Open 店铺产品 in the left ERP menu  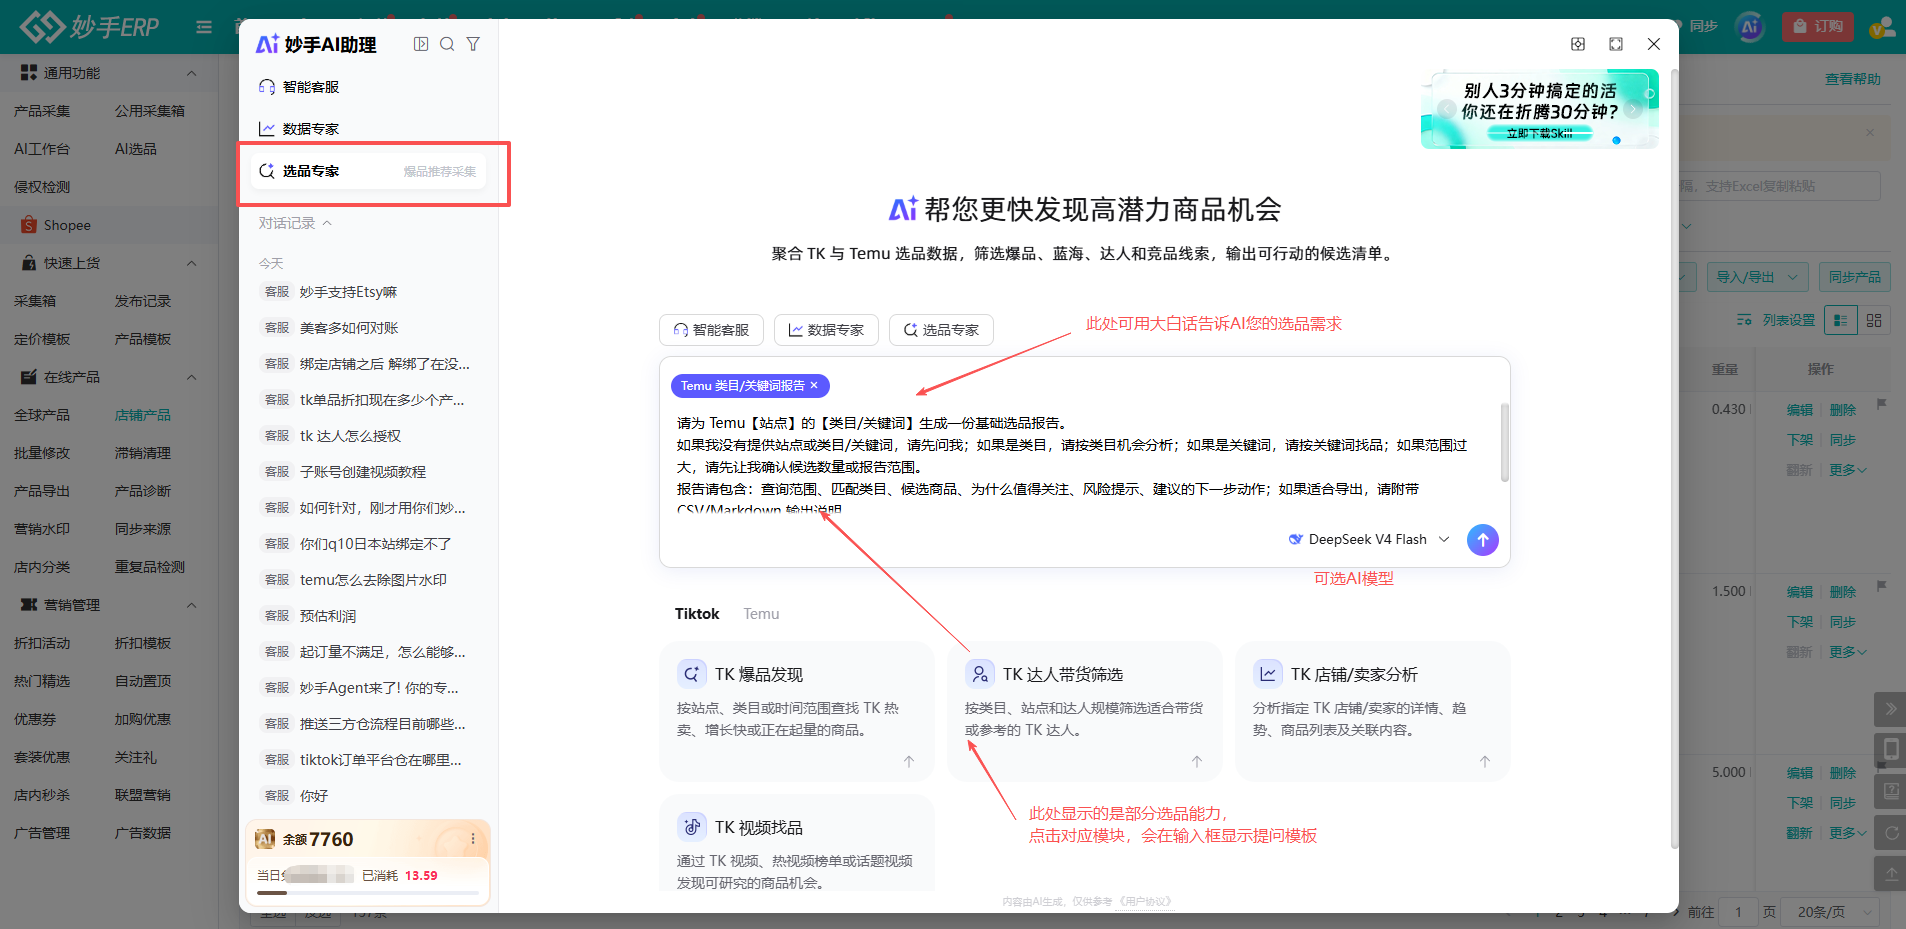[143, 415]
